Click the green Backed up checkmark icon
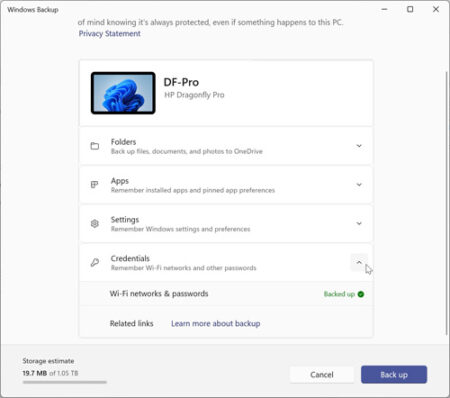Screen dimensions: 450x398 tap(361, 294)
